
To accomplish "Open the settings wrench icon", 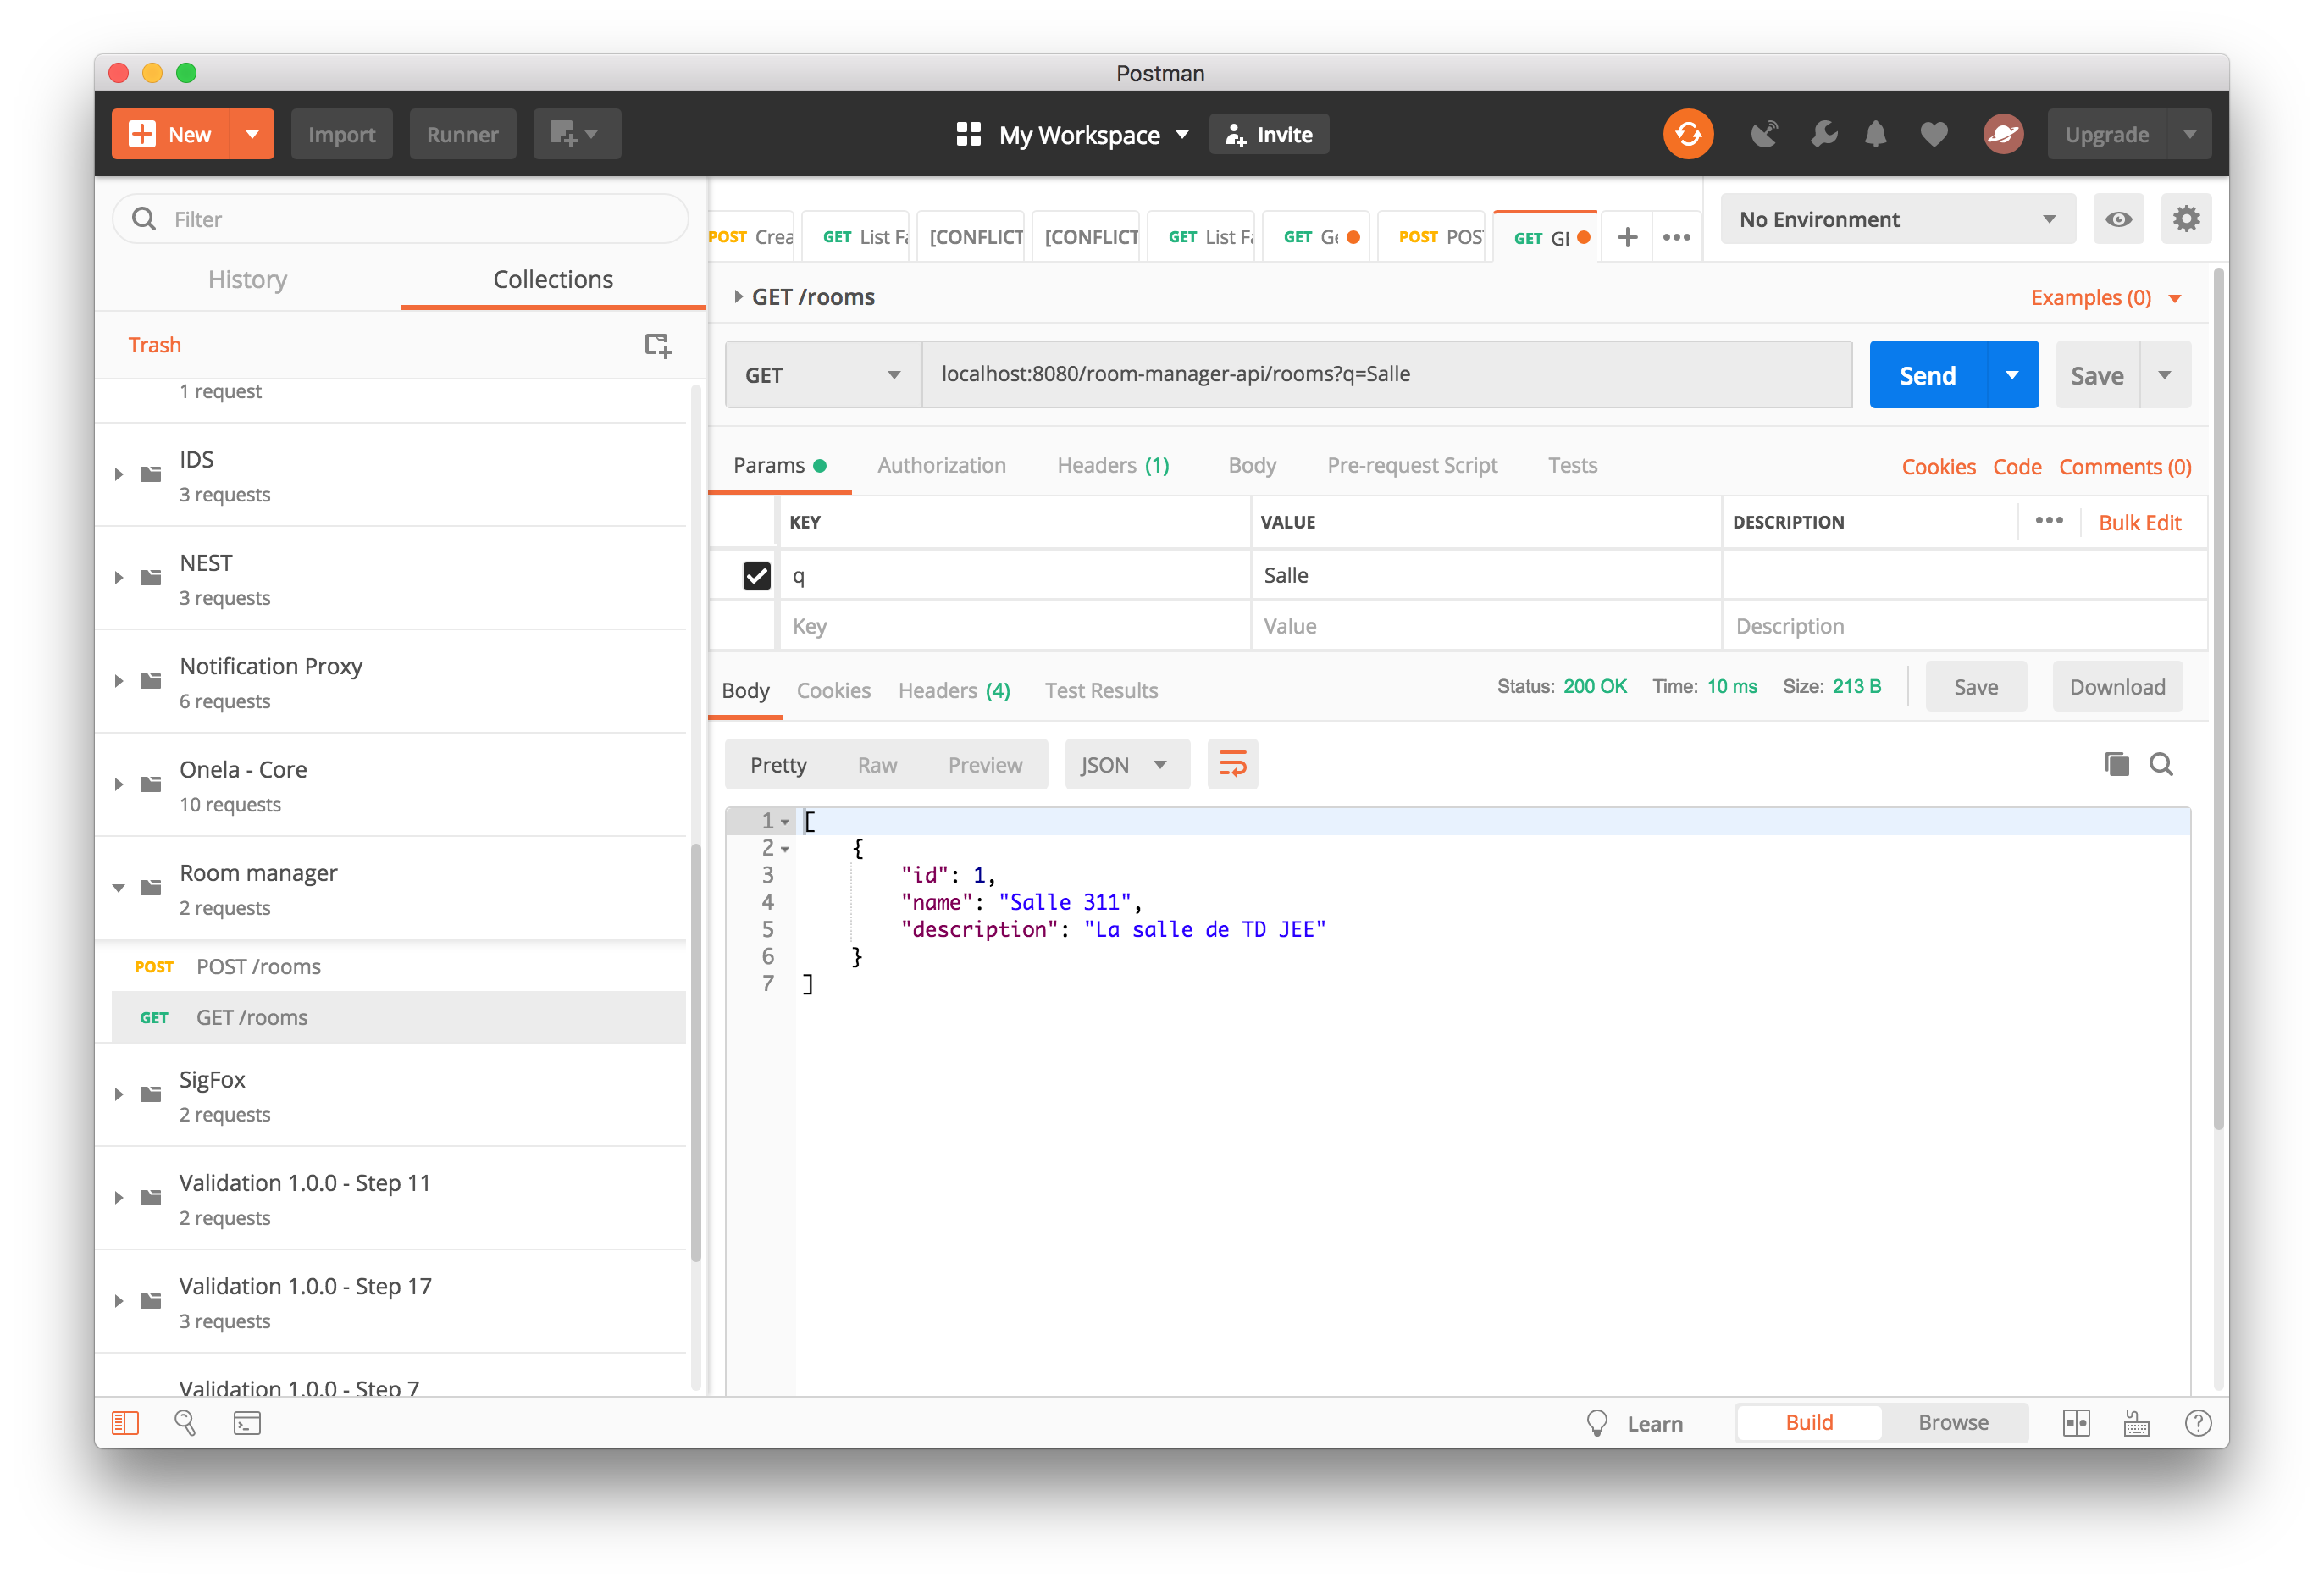I will tap(1823, 134).
